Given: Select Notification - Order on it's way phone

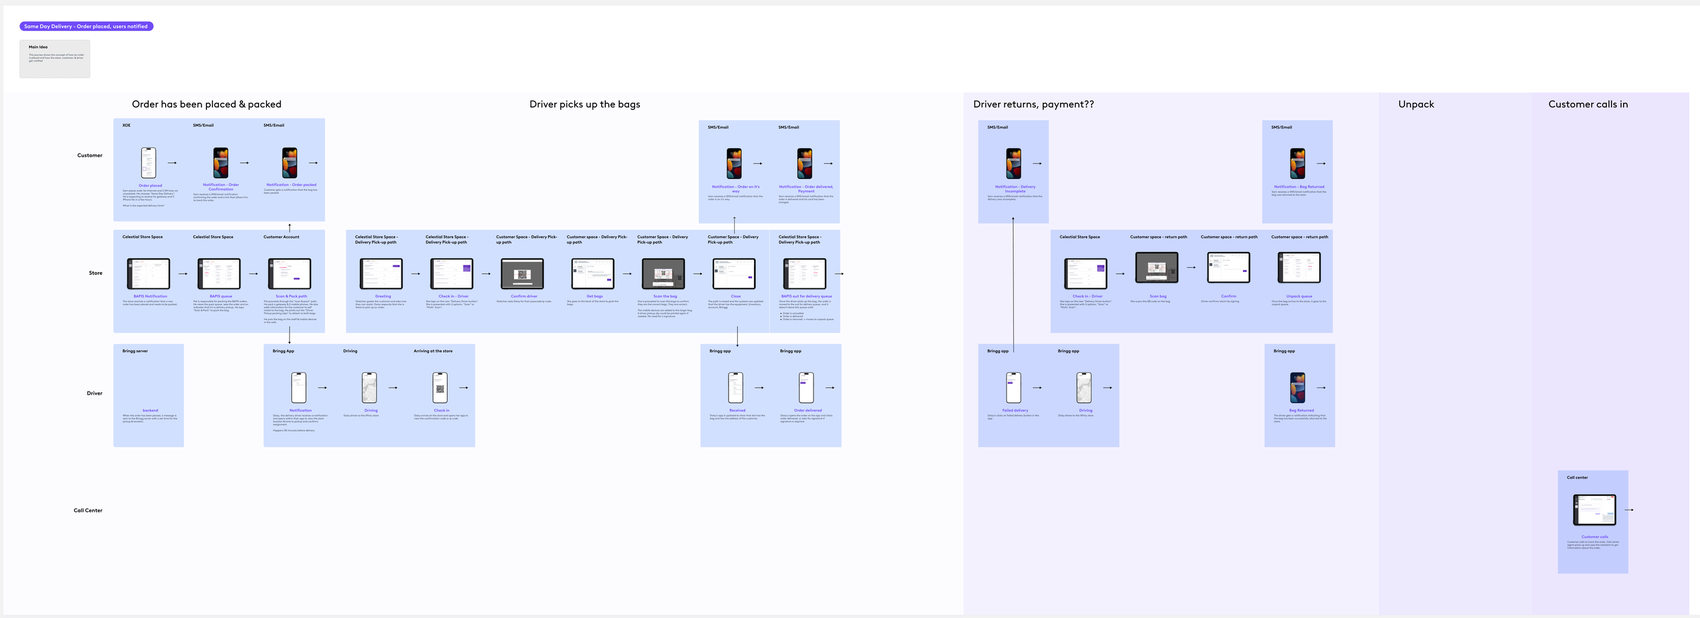Looking at the screenshot, I should coord(735,164).
